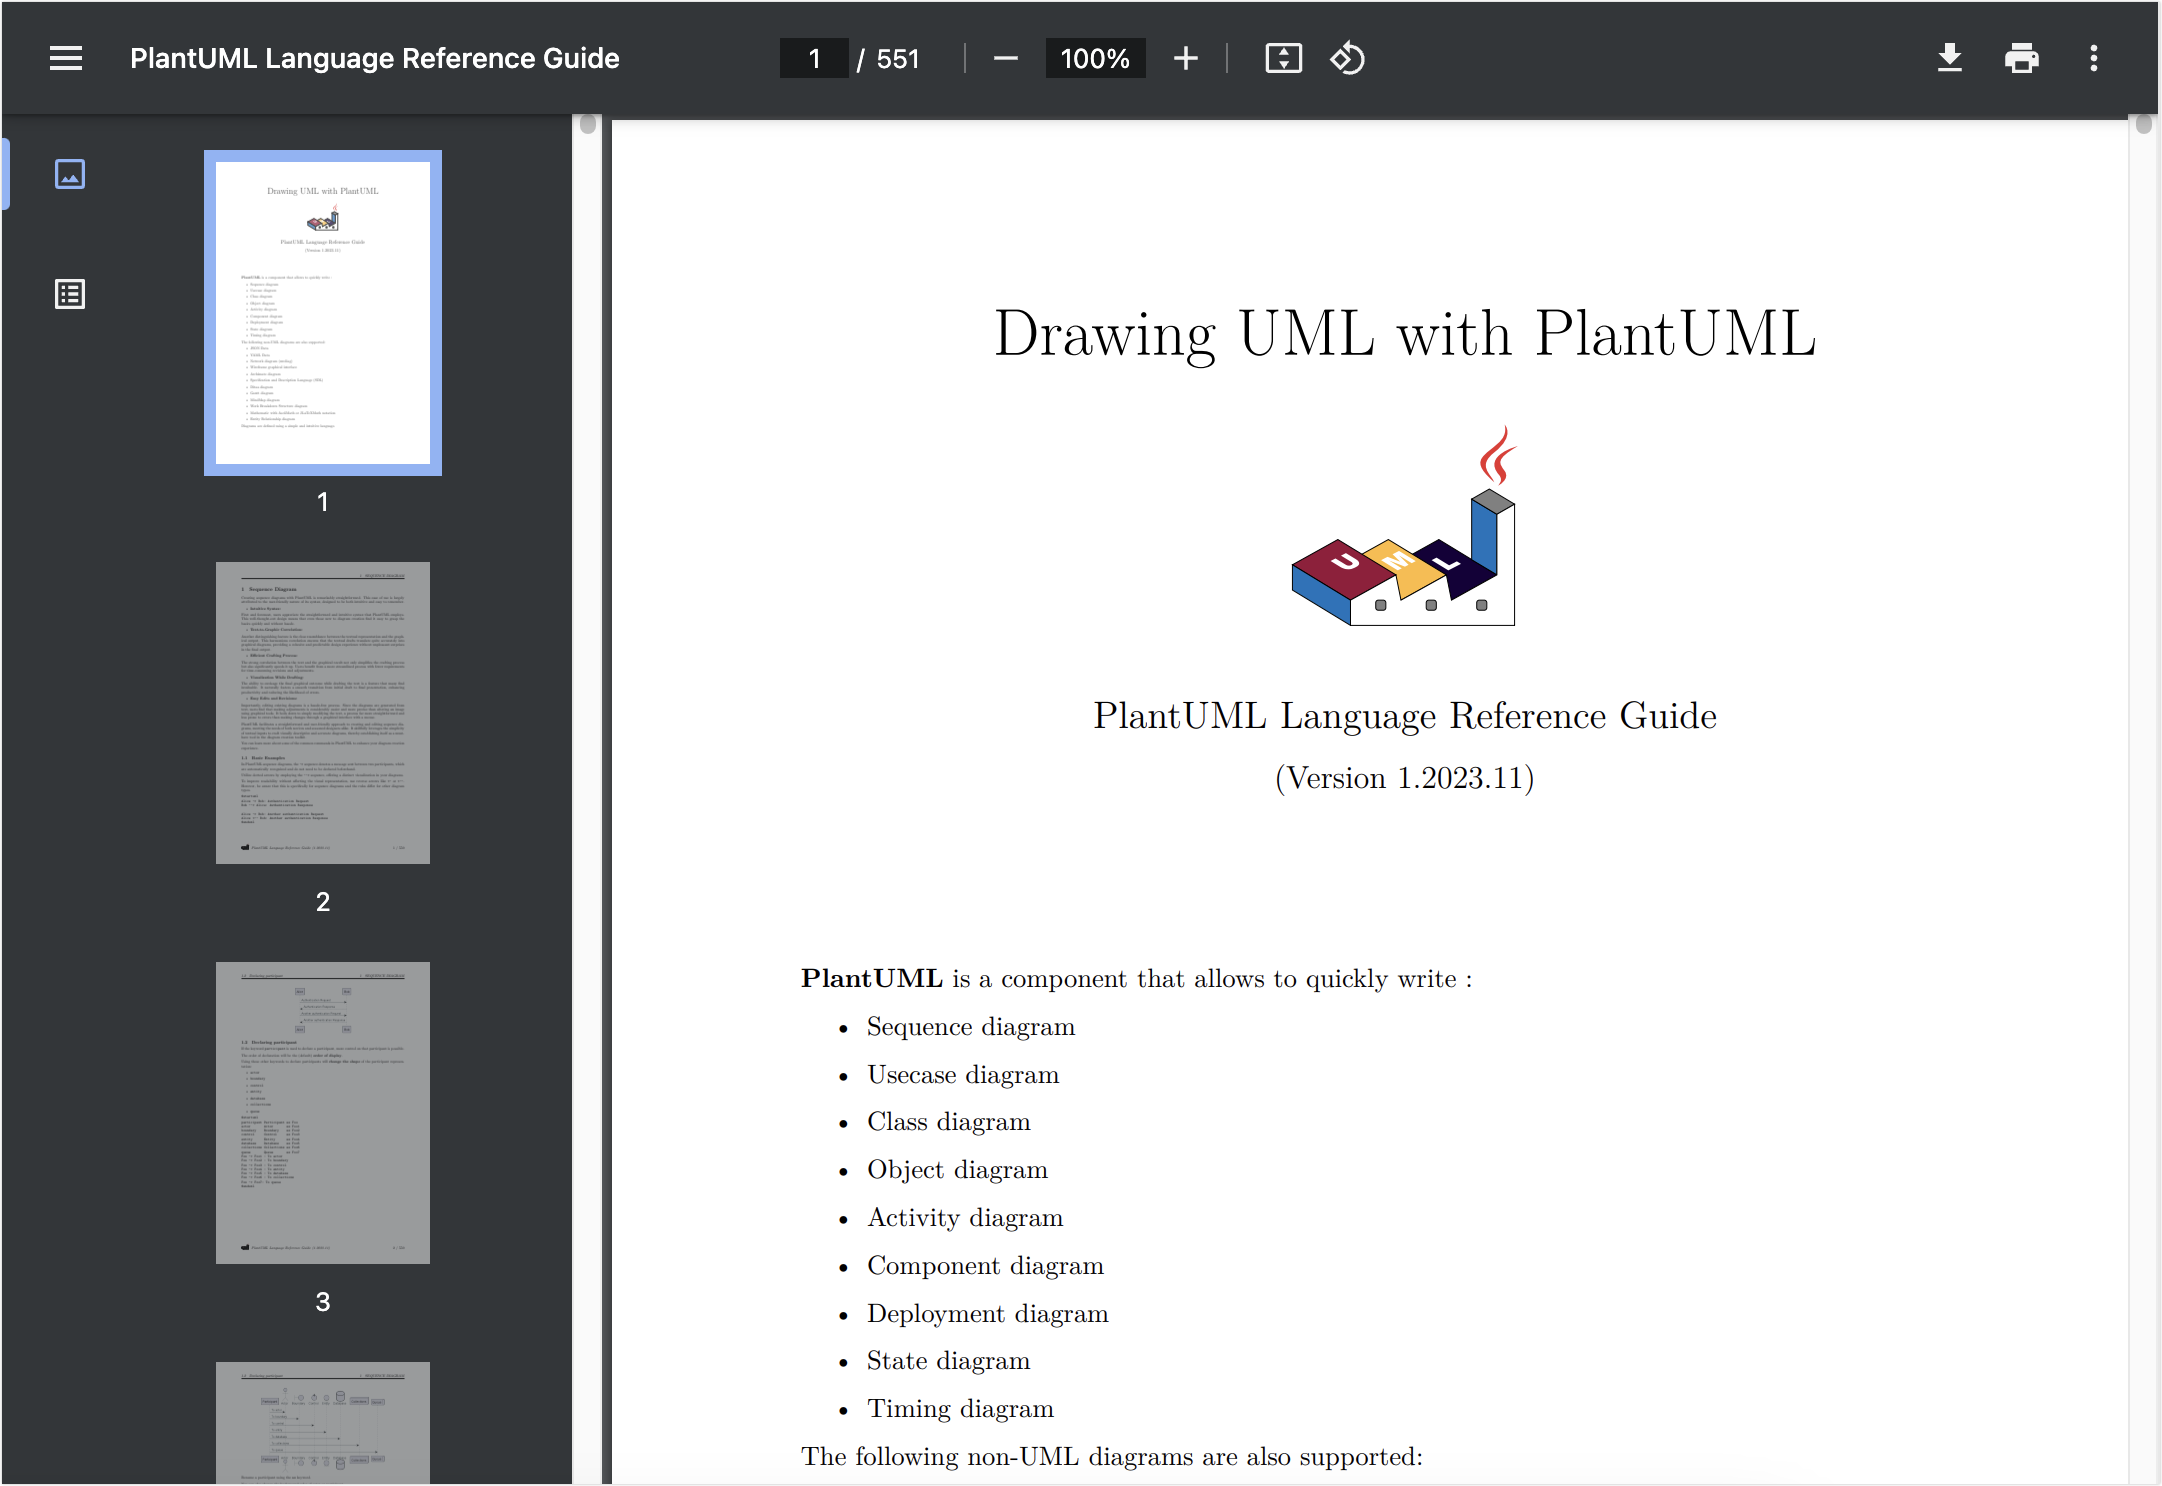The height and width of the screenshot is (1486, 2162).
Task: Click the zoom out minus button
Action: pos(1006,59)
